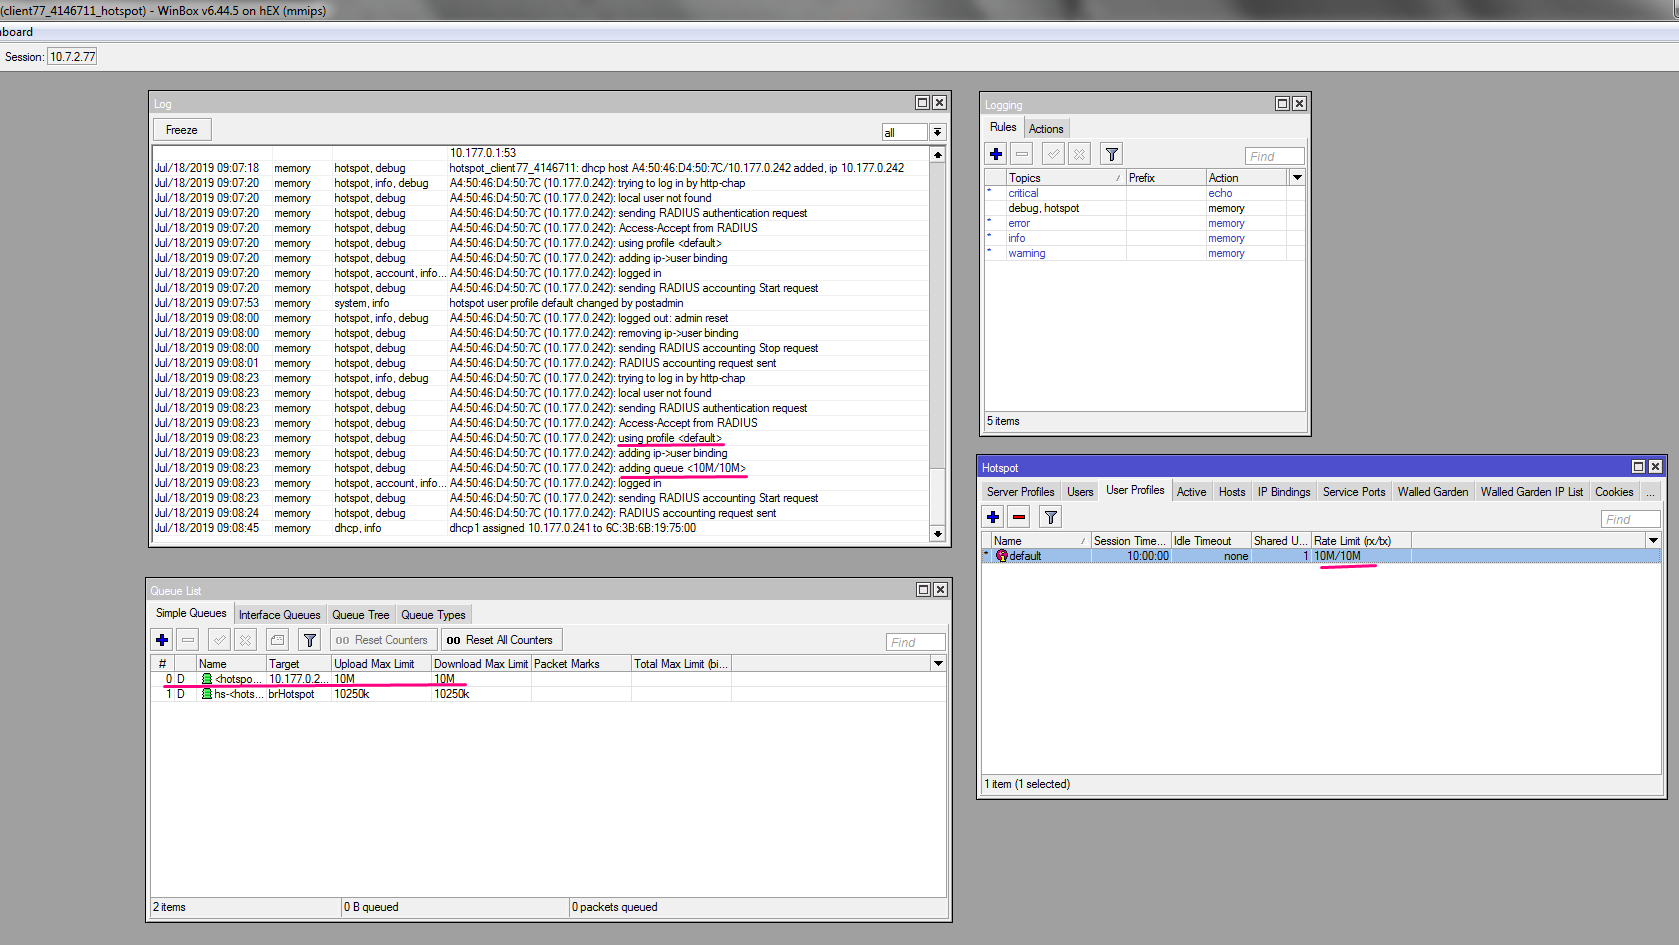
Task: Click the Find field in the Queue List window
Action: click(x=916, y=642)
